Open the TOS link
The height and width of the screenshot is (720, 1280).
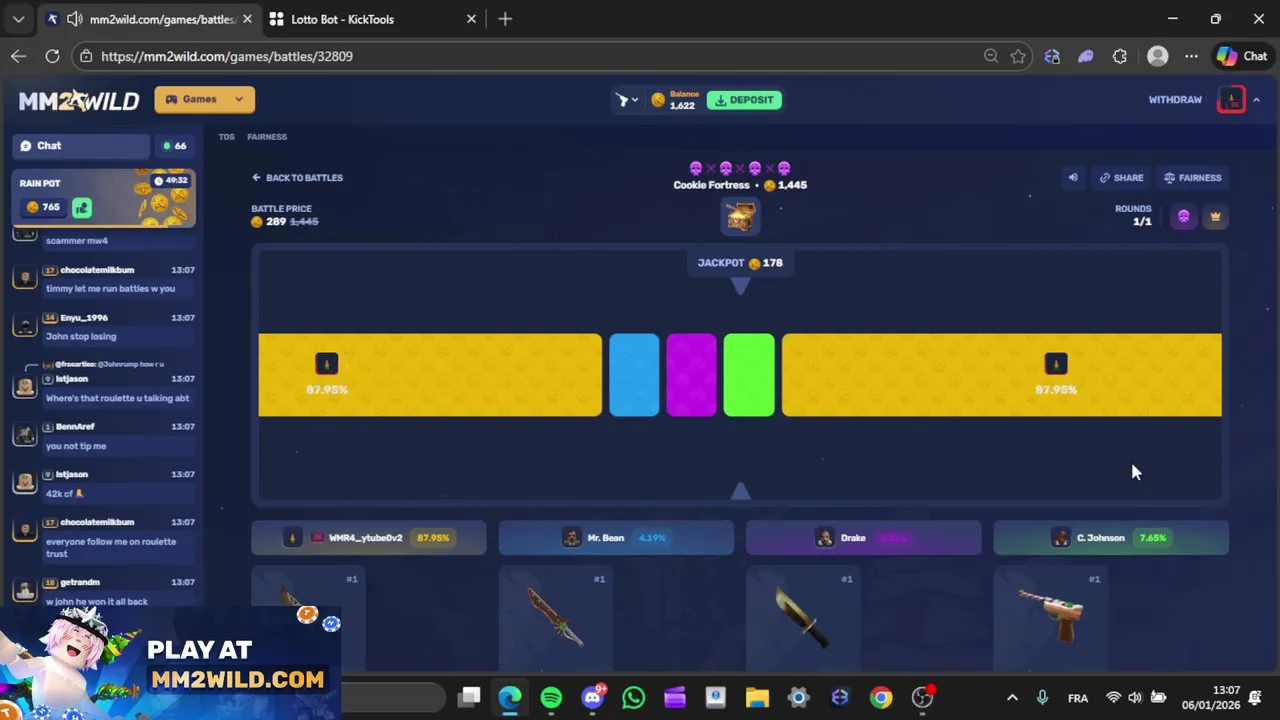pyautogui.click(x=227, y=137)
